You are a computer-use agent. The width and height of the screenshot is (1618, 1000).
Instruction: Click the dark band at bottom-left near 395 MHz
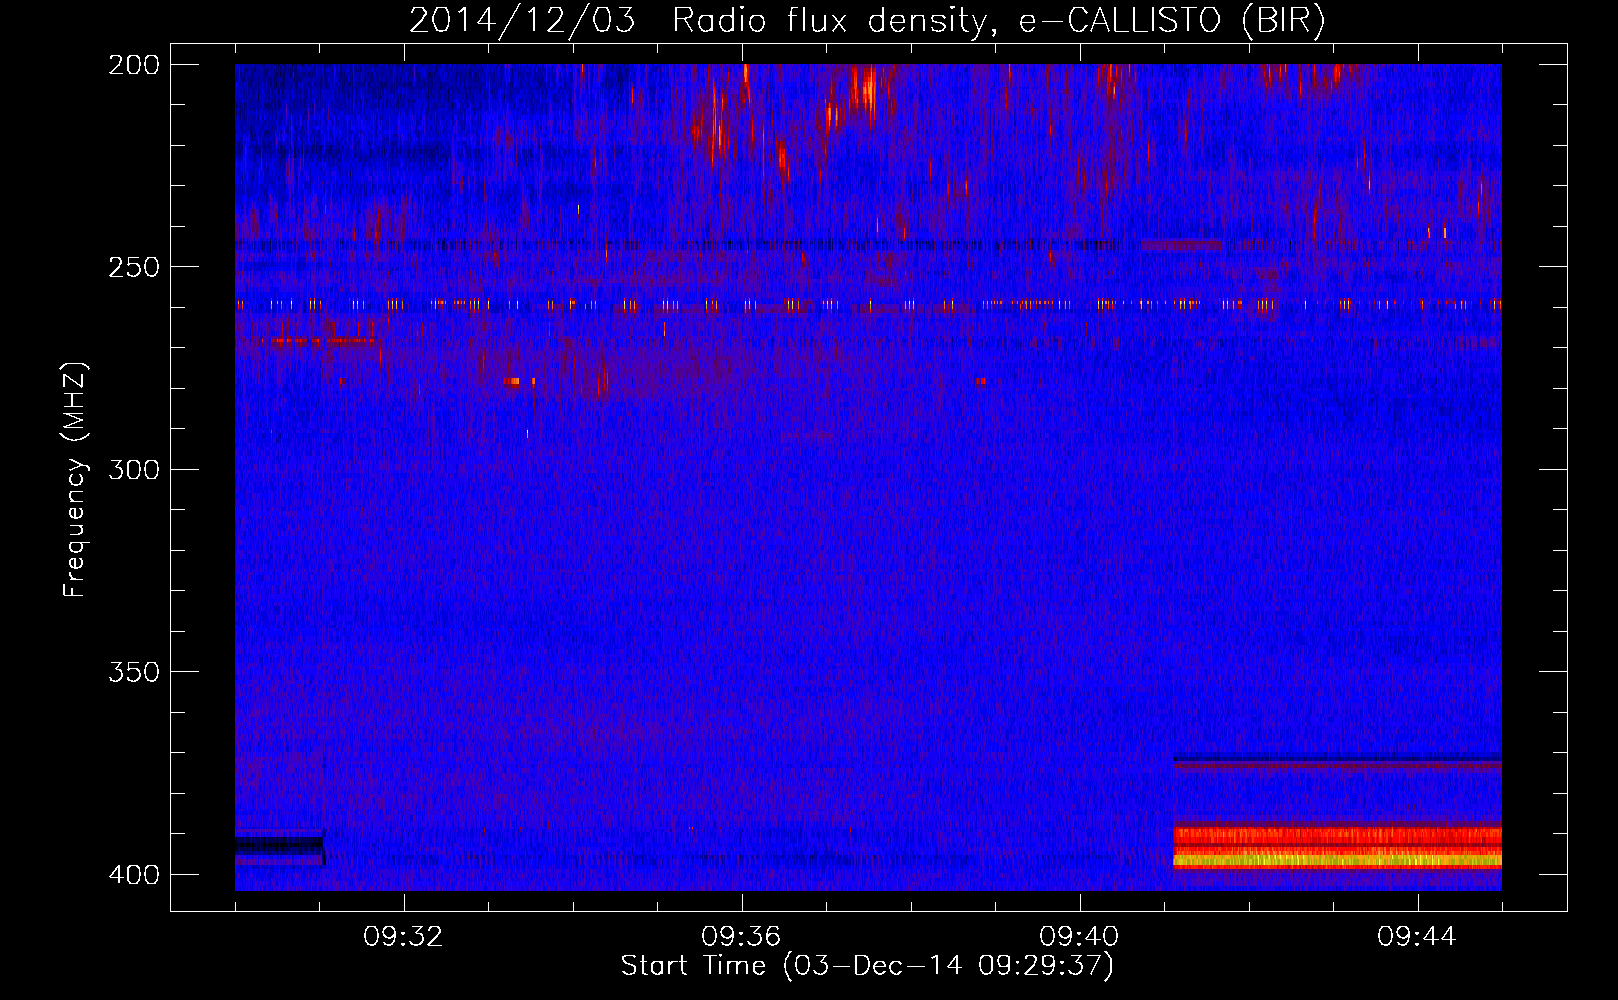coord(279,846)
